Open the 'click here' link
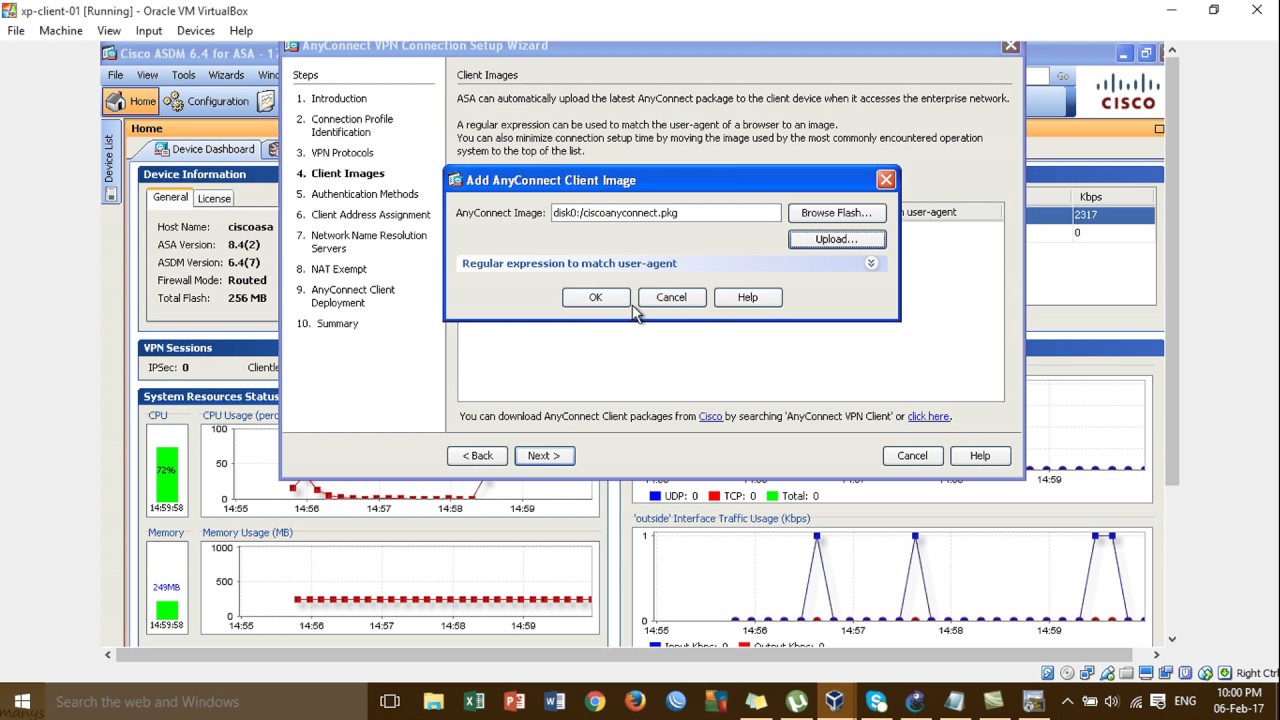1280x720 pixels. coord(928,416)
